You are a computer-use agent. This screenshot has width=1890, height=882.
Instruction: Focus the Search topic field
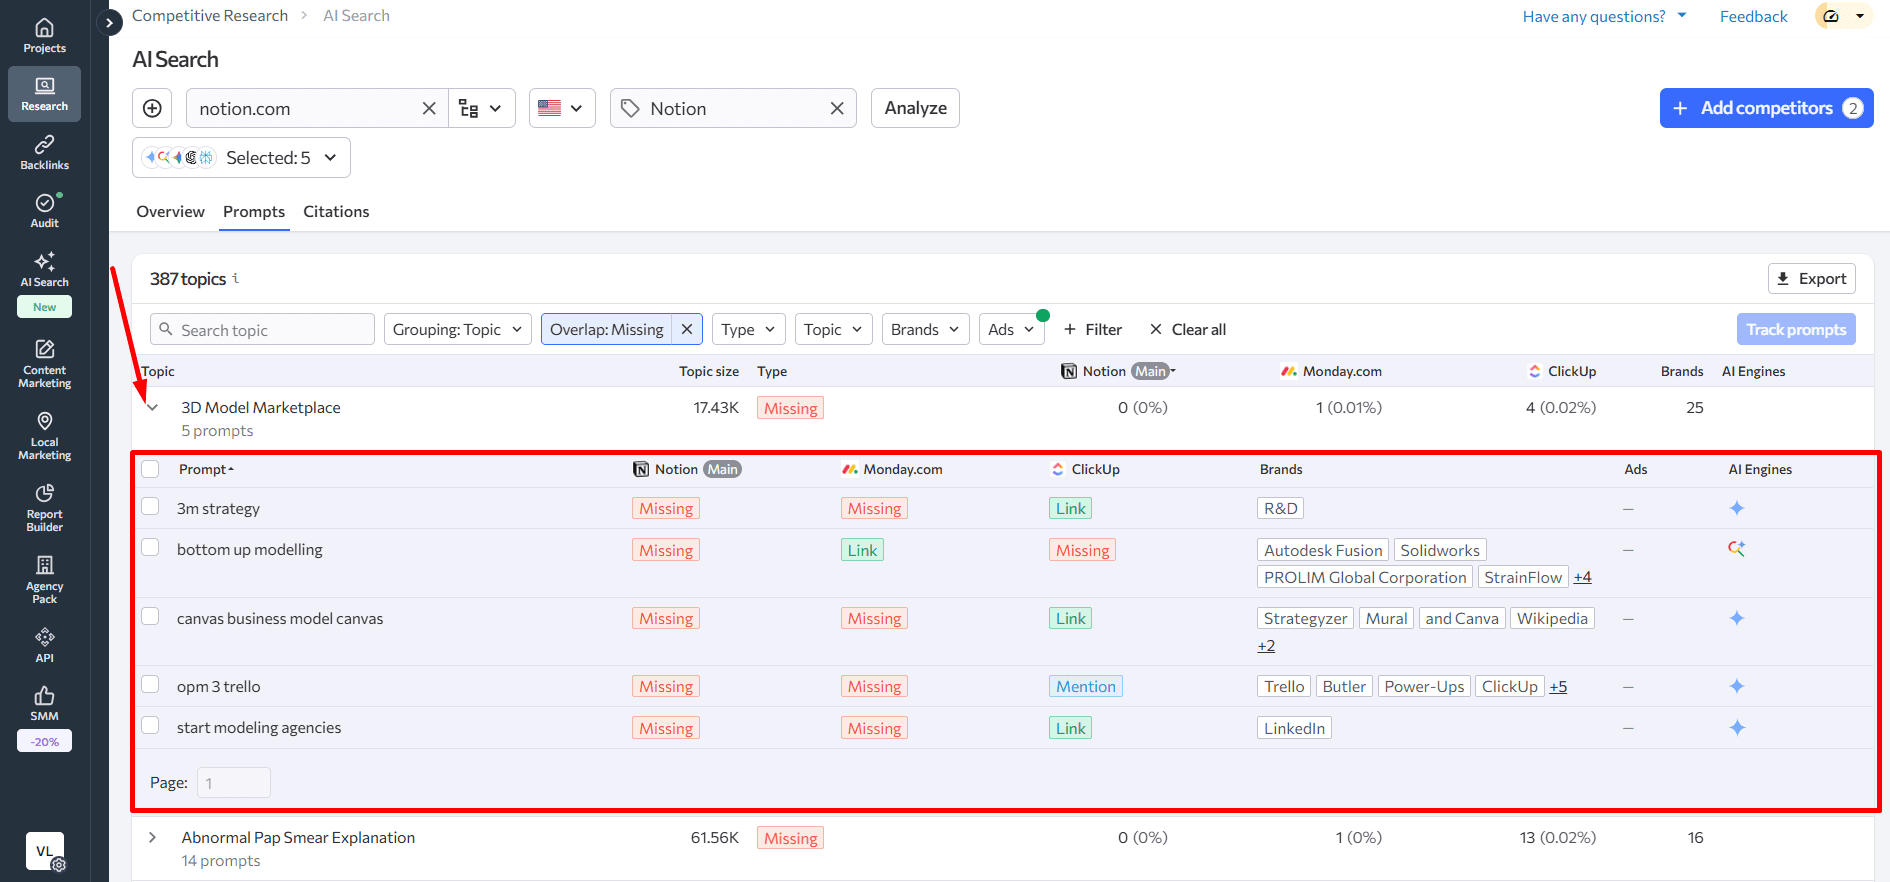262,329
